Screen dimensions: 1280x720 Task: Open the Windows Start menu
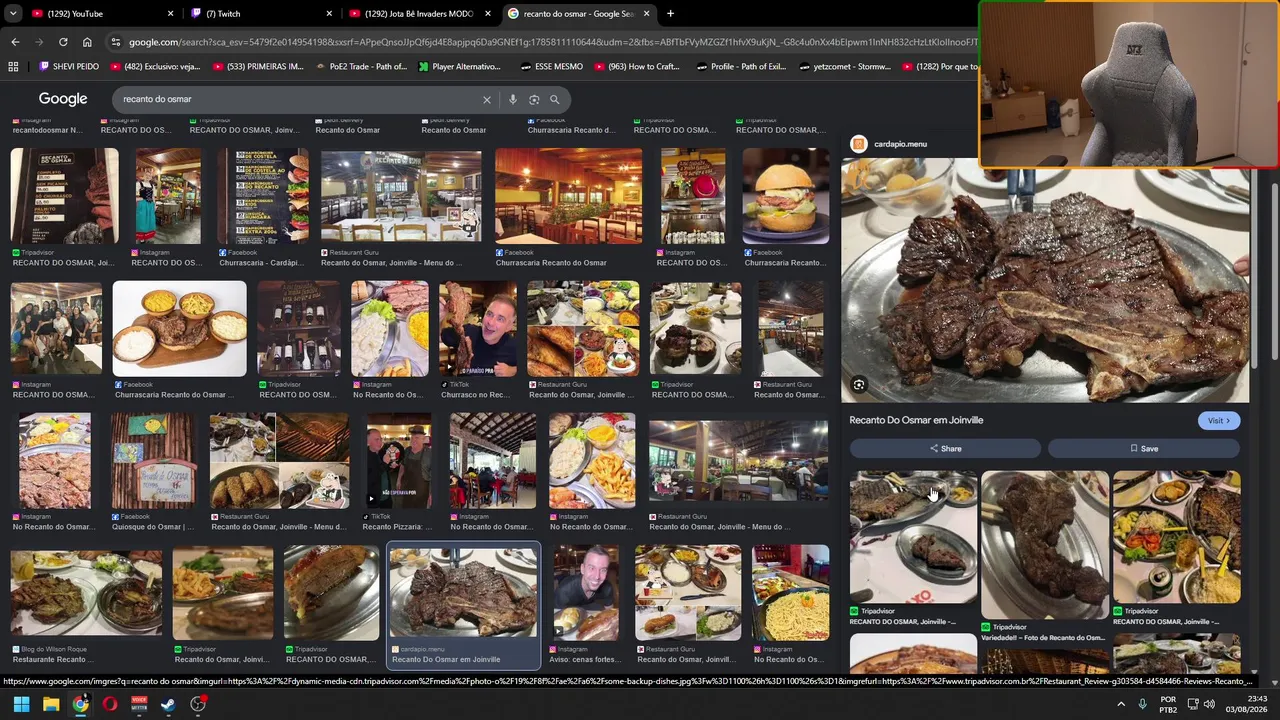point(21,704)
